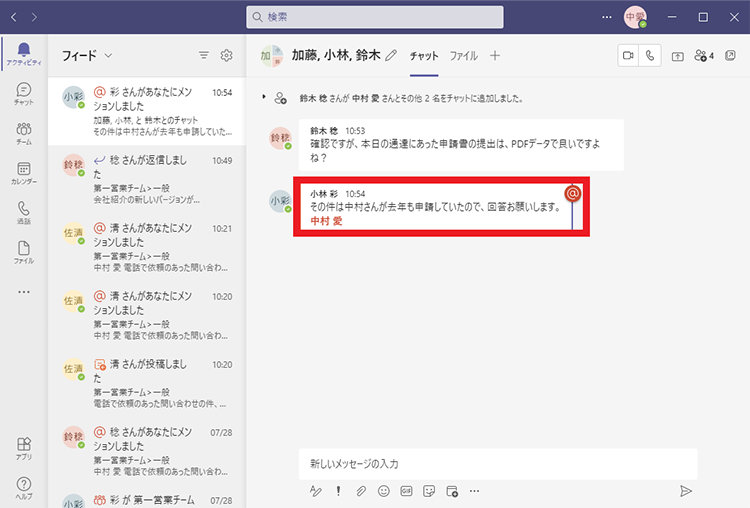Screen dimensions: 750x508
Task: Open the sticker picker
Action: [429, 491]
